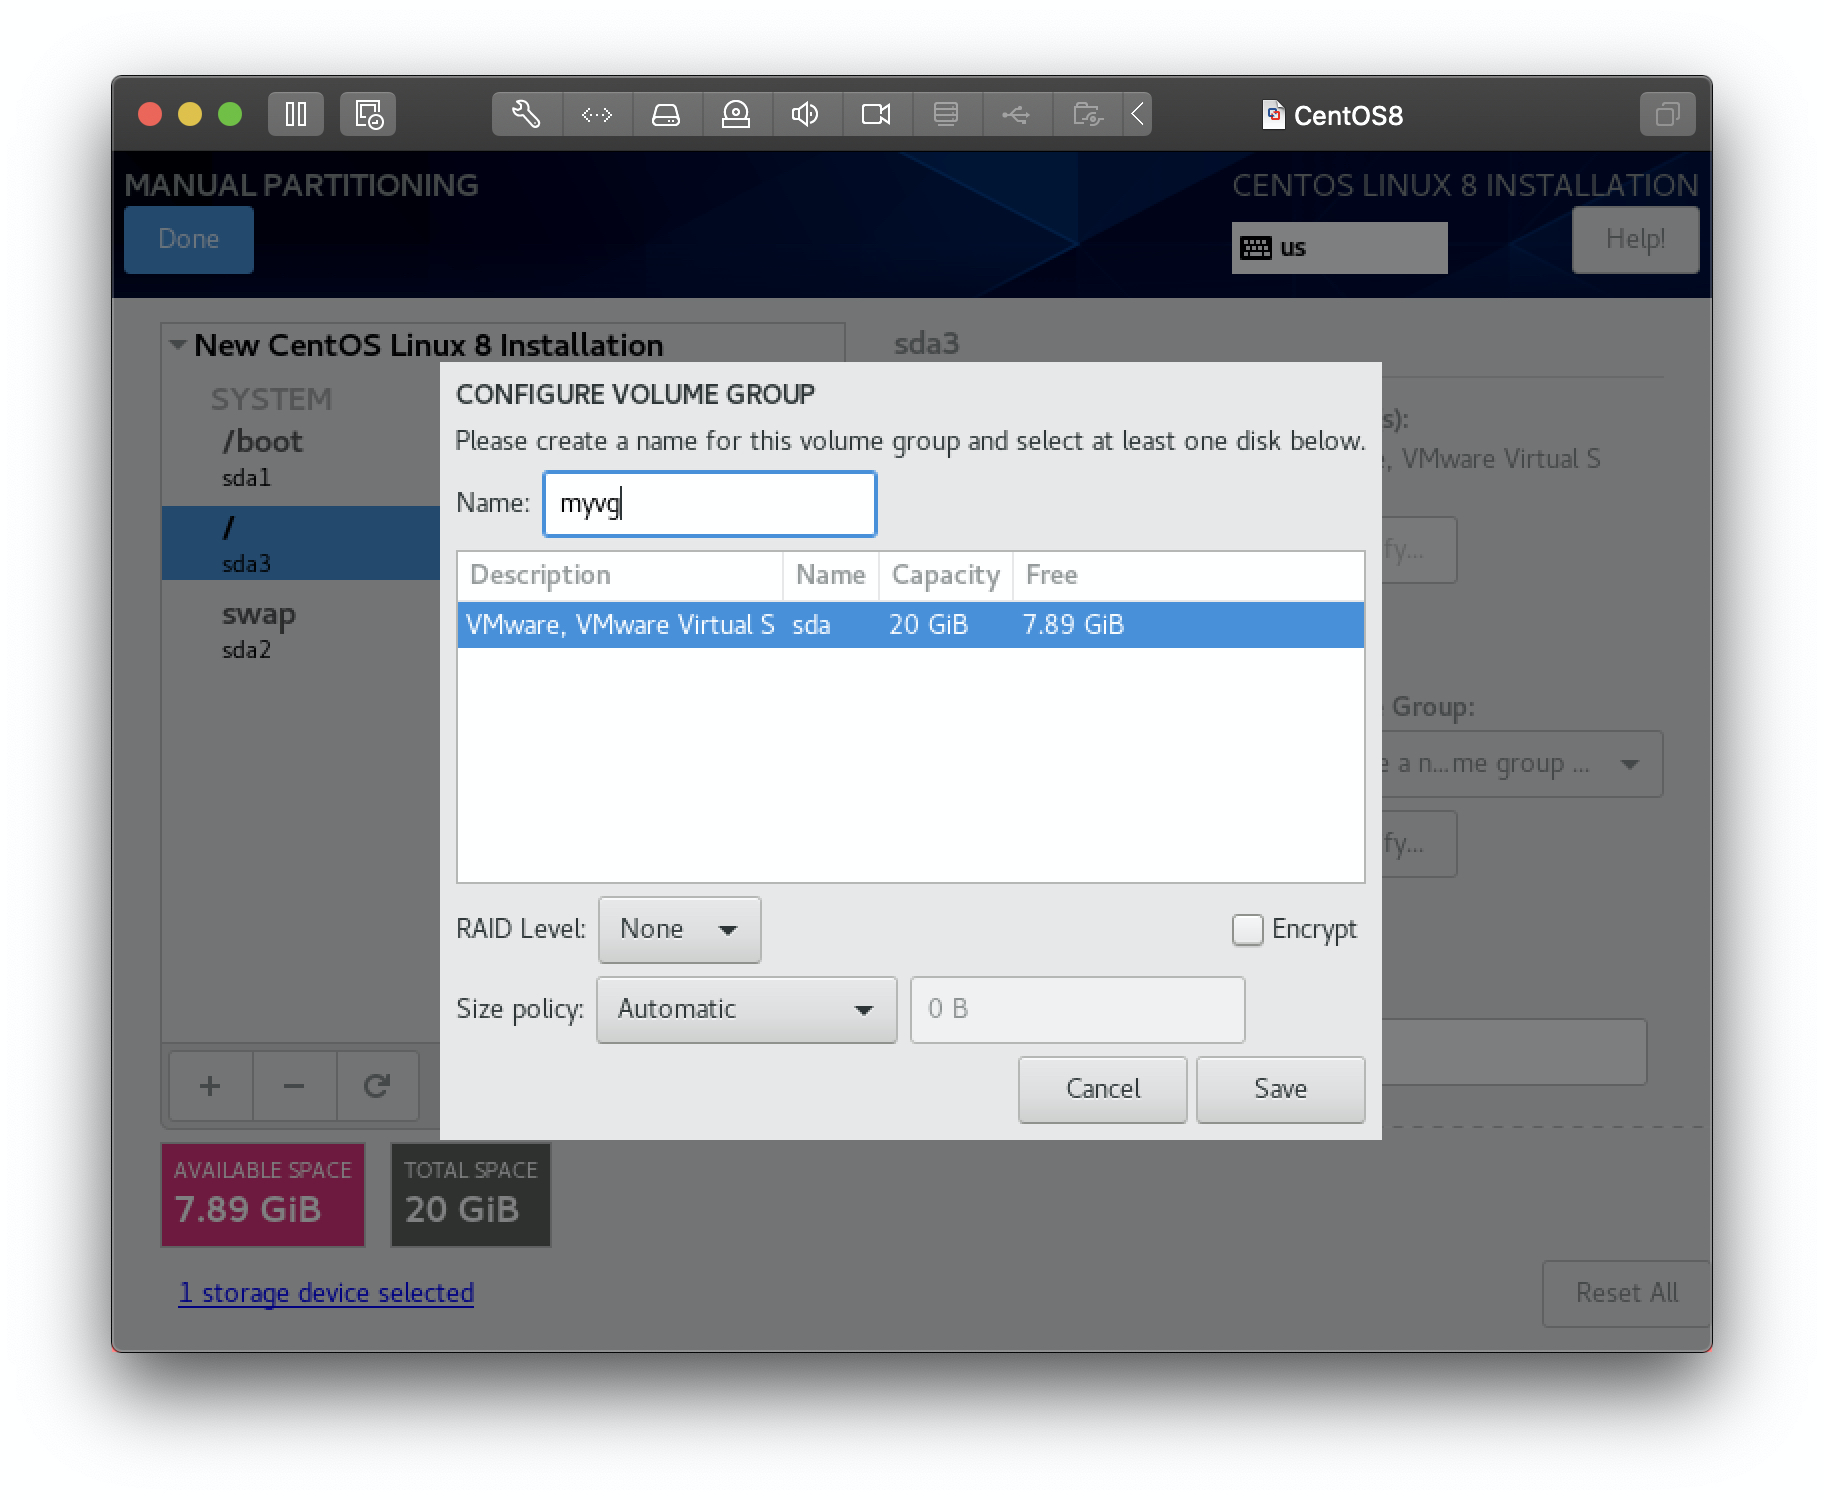Click the CentOS8 document icon in the title
Viewport: 1824px width, 1500px height.
click(x=1273, y=115)
